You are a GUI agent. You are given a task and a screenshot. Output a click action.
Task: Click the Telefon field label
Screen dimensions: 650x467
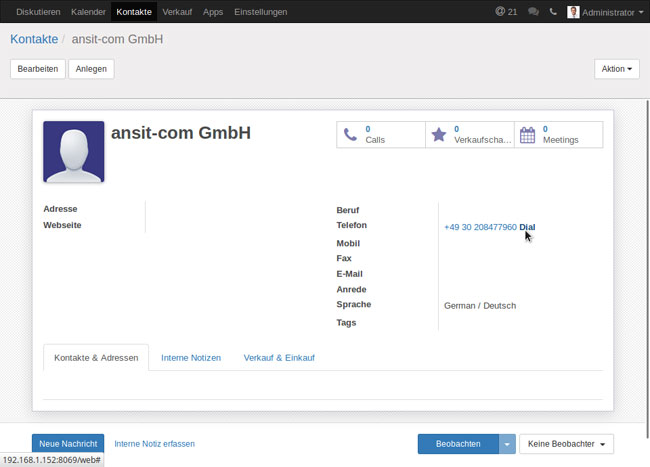(x=352, y=225)
